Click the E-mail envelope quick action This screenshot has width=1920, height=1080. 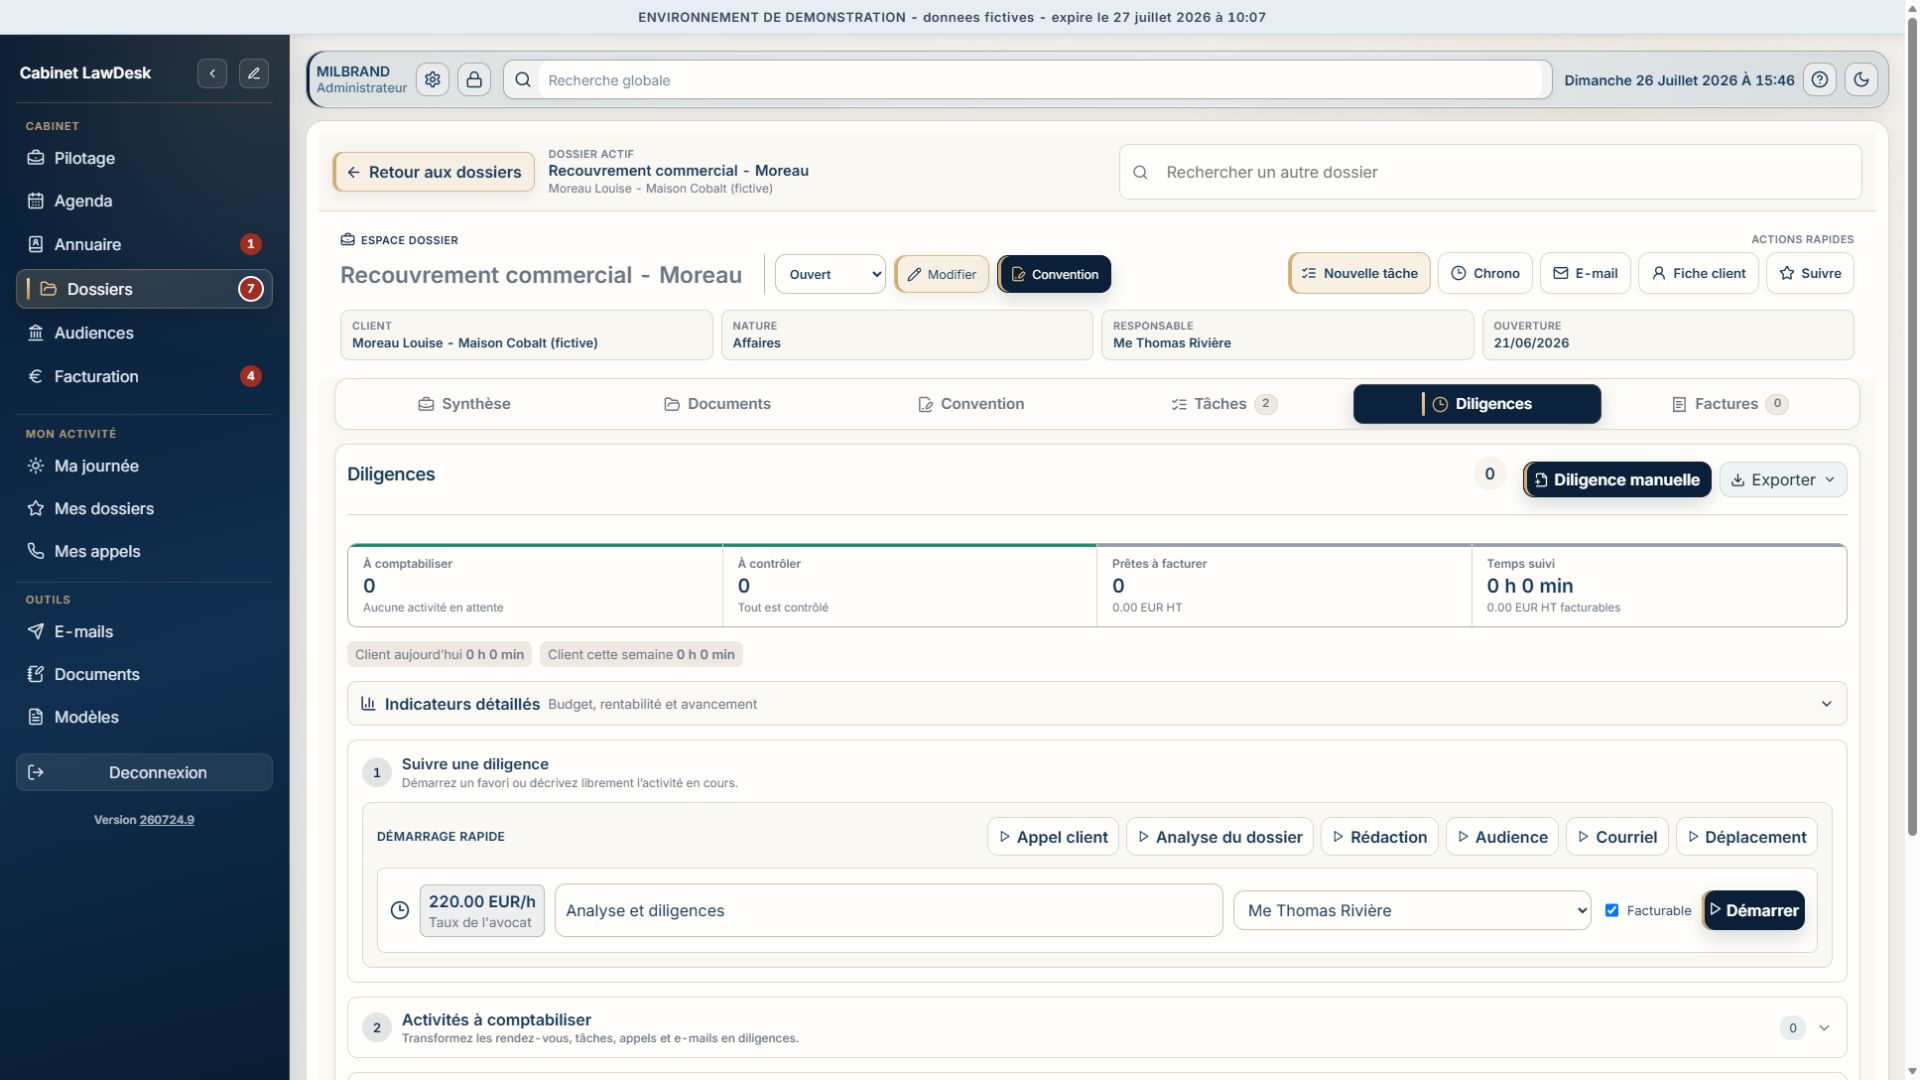tap(1585, 273)
